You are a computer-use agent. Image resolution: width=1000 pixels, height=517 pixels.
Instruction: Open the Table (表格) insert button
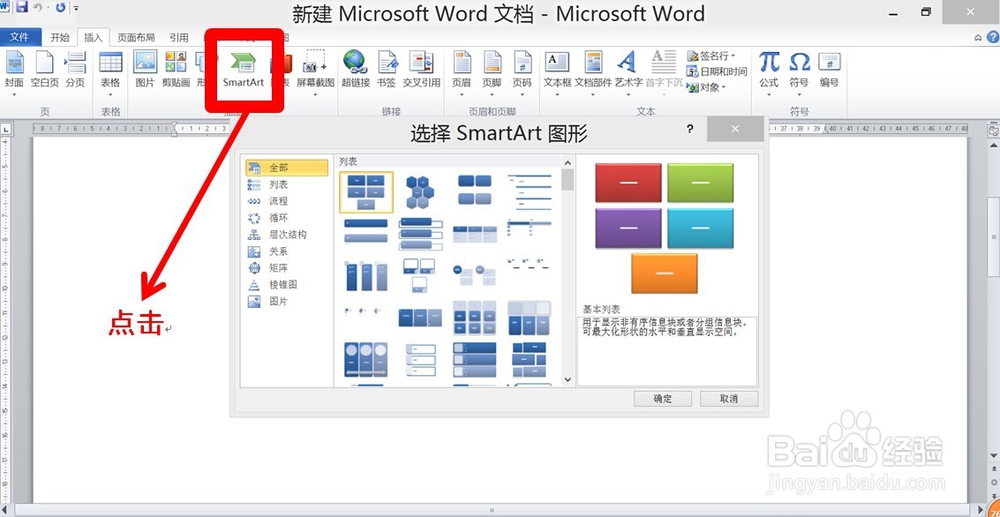tap(110, 72)
